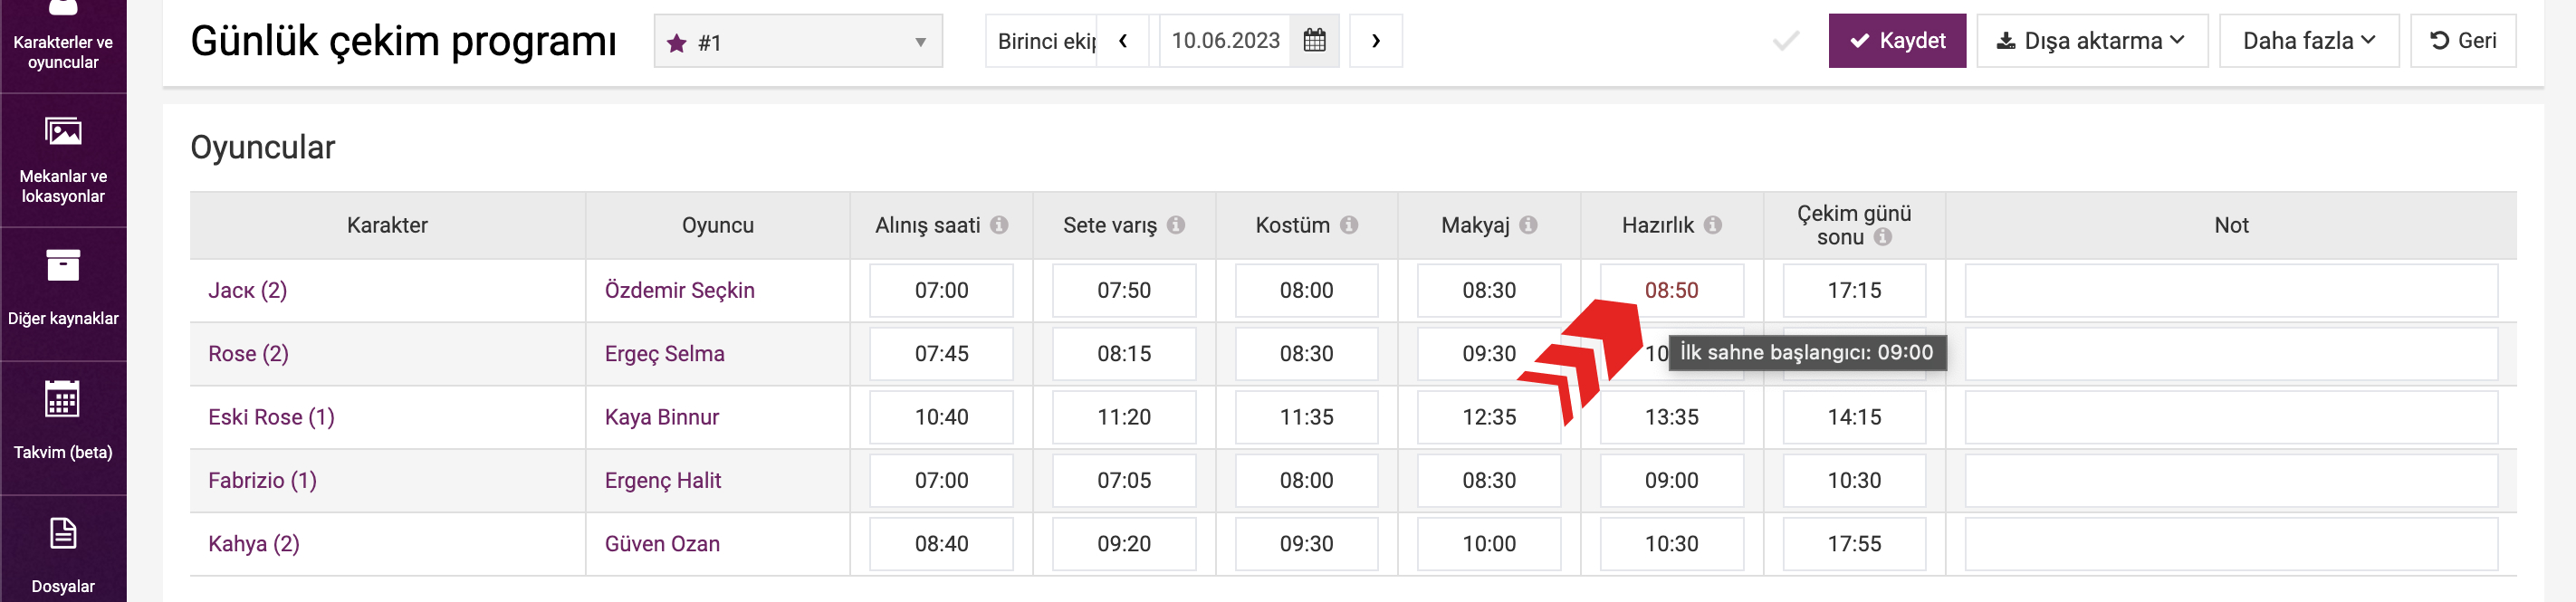Open Dosyalar in the sidebar
This screenshot has width=2576, height=602.
63,553
